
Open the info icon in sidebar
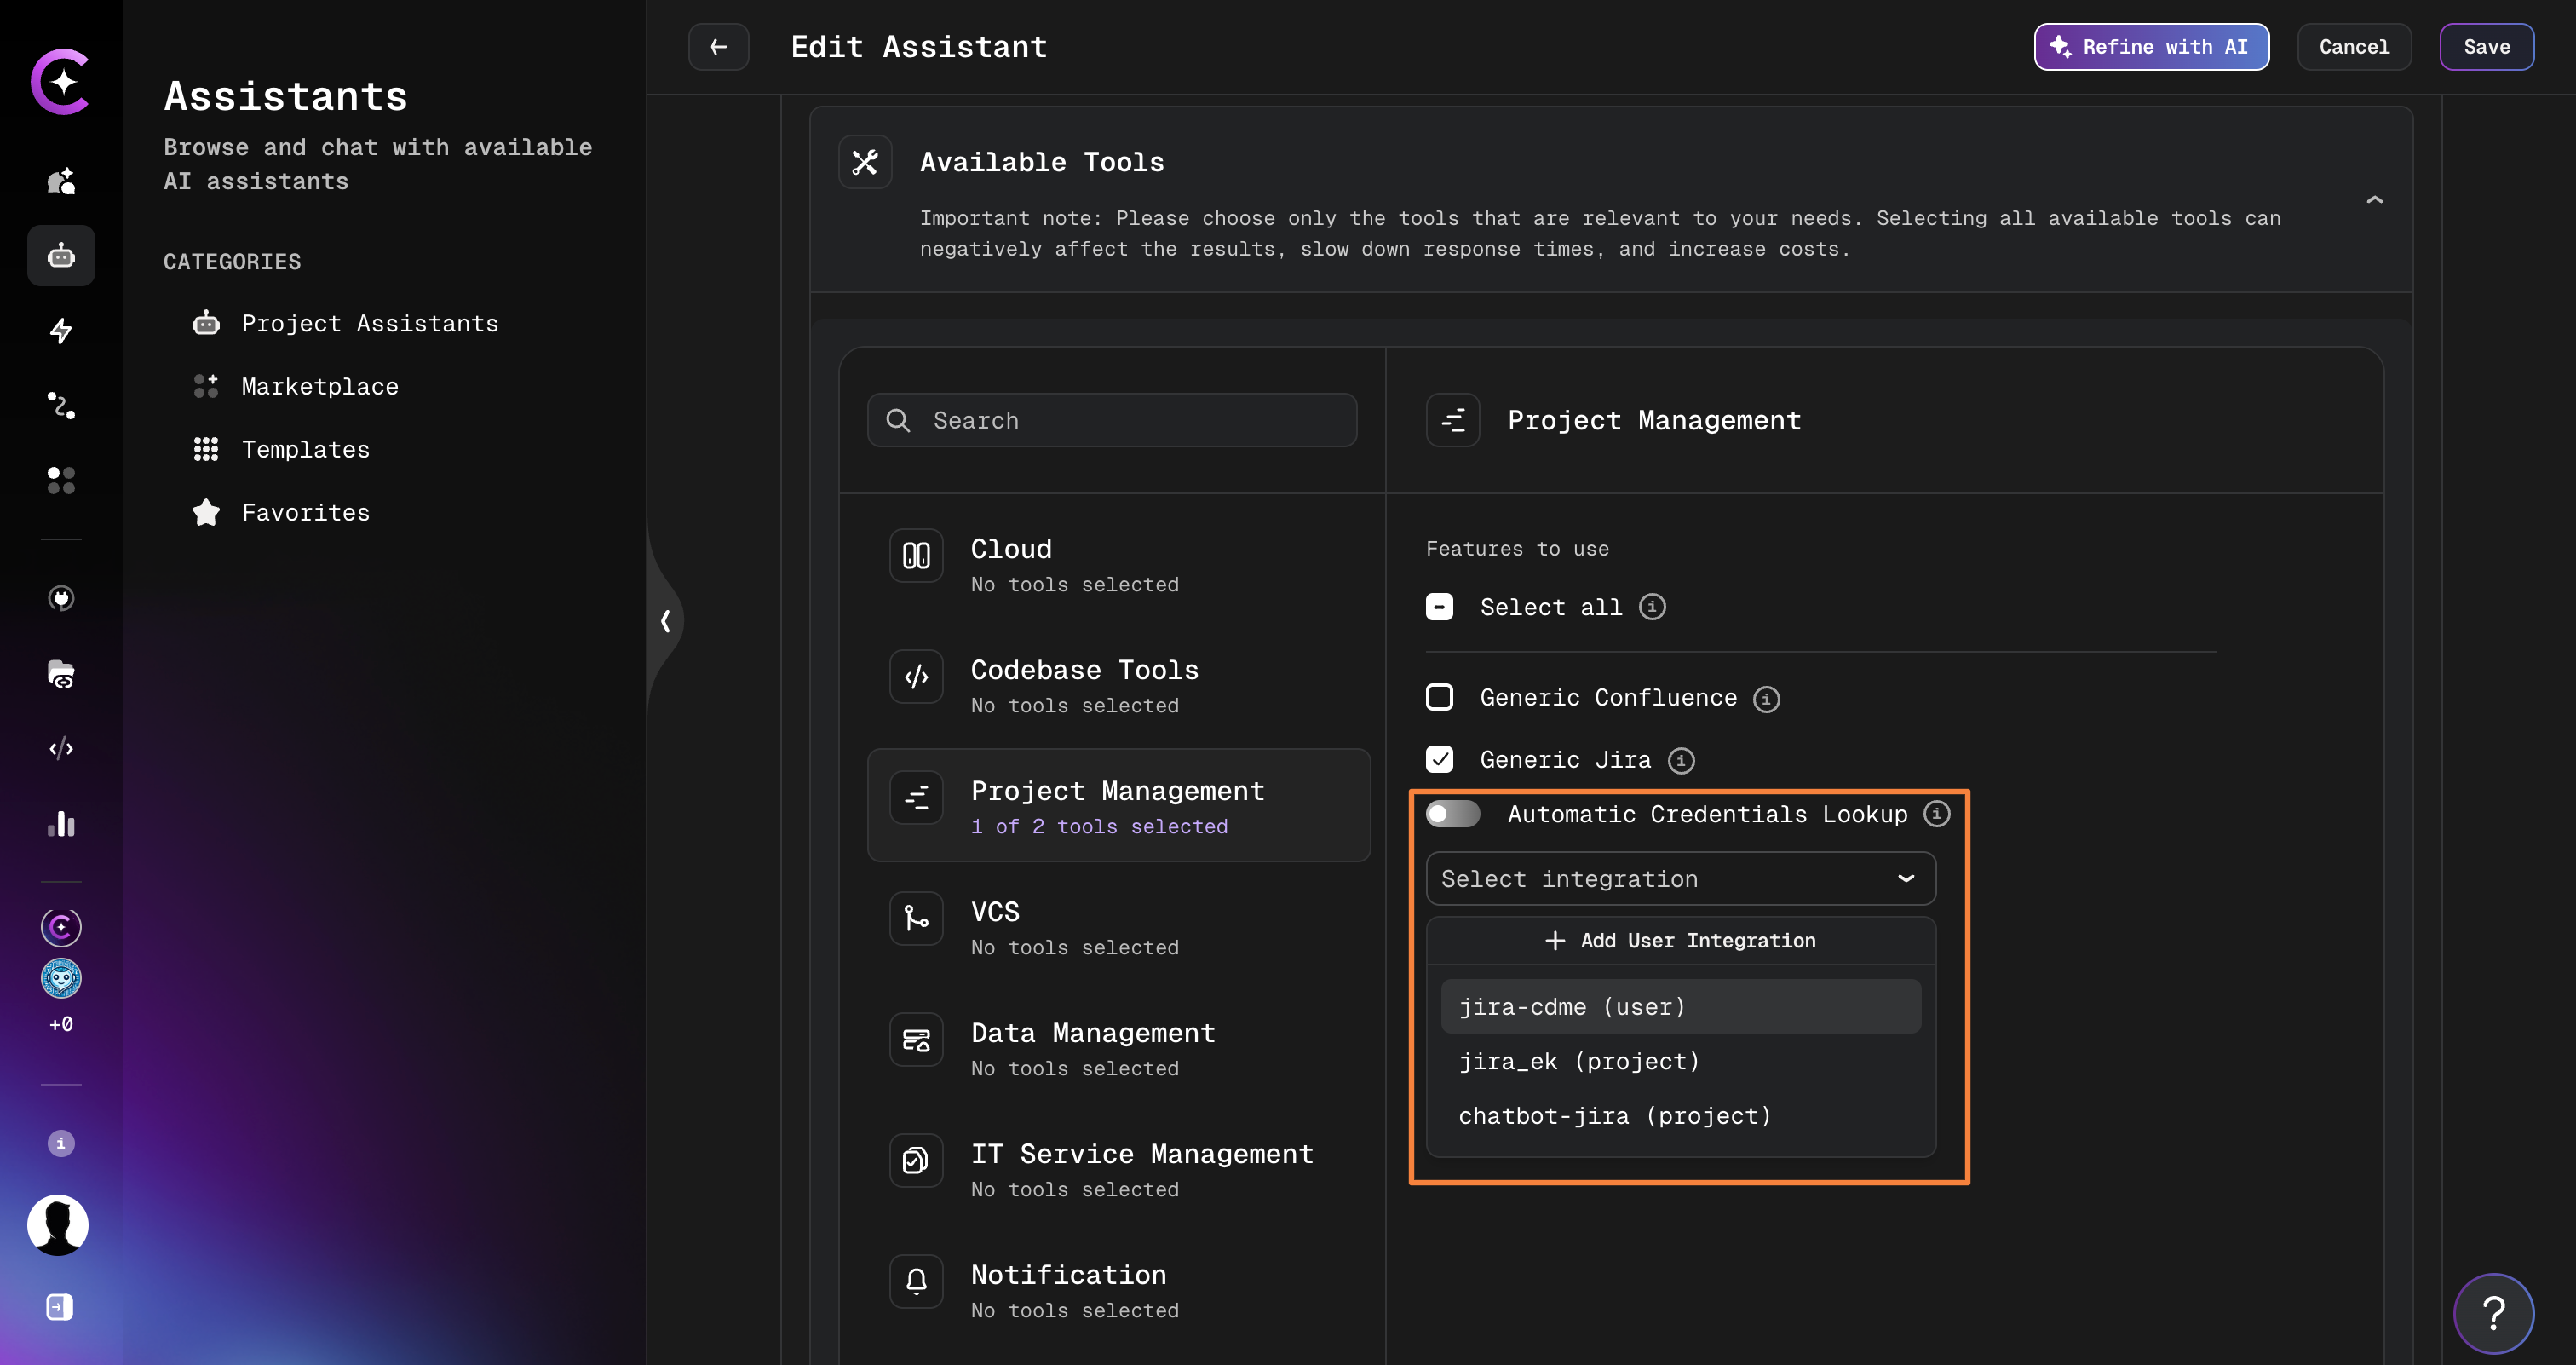tap(61, 1143)
